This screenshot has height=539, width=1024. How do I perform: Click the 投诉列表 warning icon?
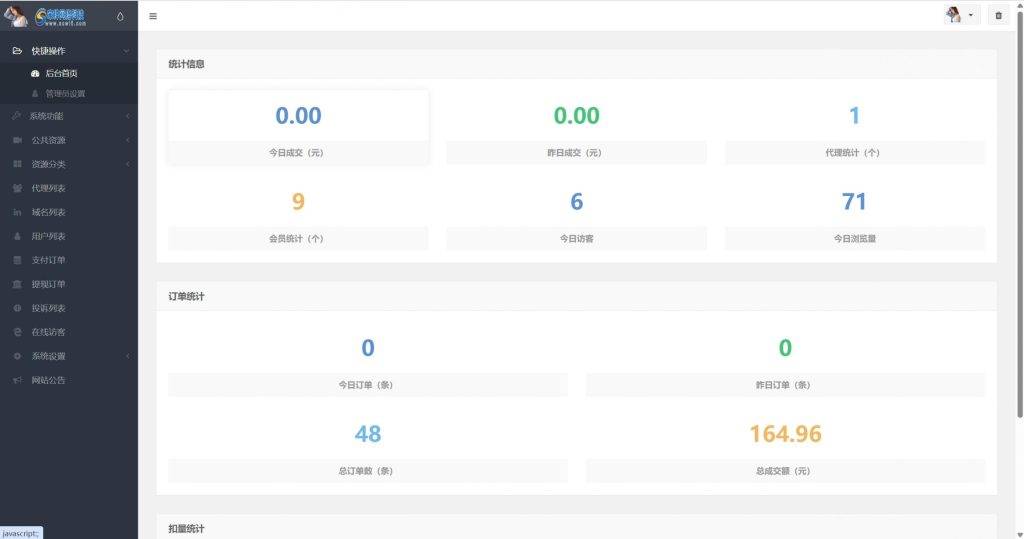[17, 308]
